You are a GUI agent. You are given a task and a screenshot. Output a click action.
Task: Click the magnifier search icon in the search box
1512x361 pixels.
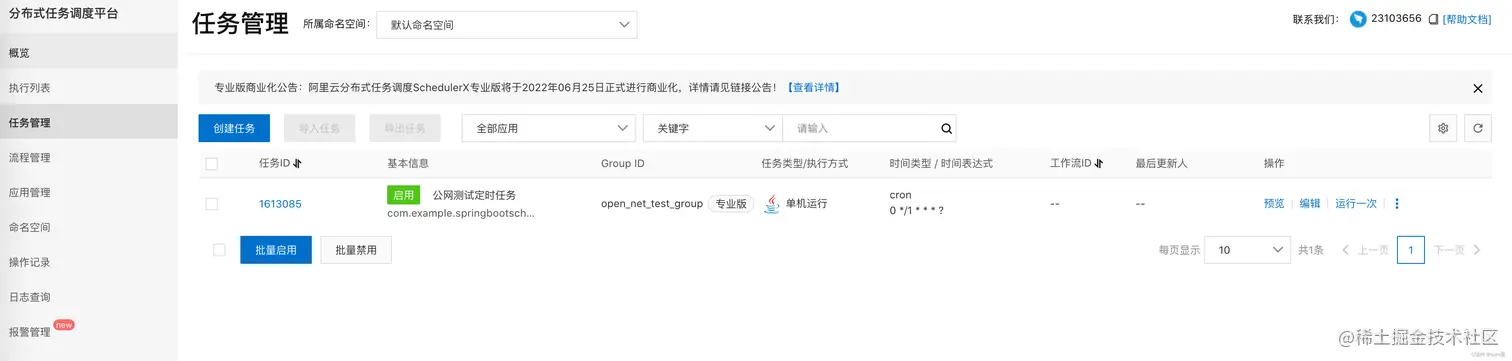point(946,128)
